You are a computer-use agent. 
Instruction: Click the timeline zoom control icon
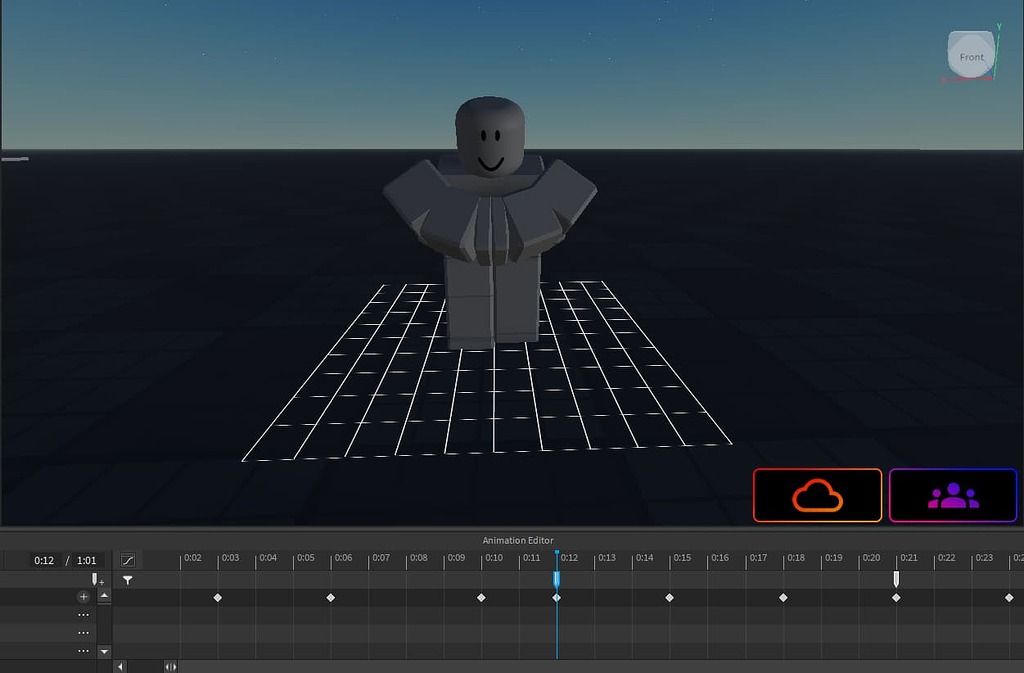tap(171, 666)
